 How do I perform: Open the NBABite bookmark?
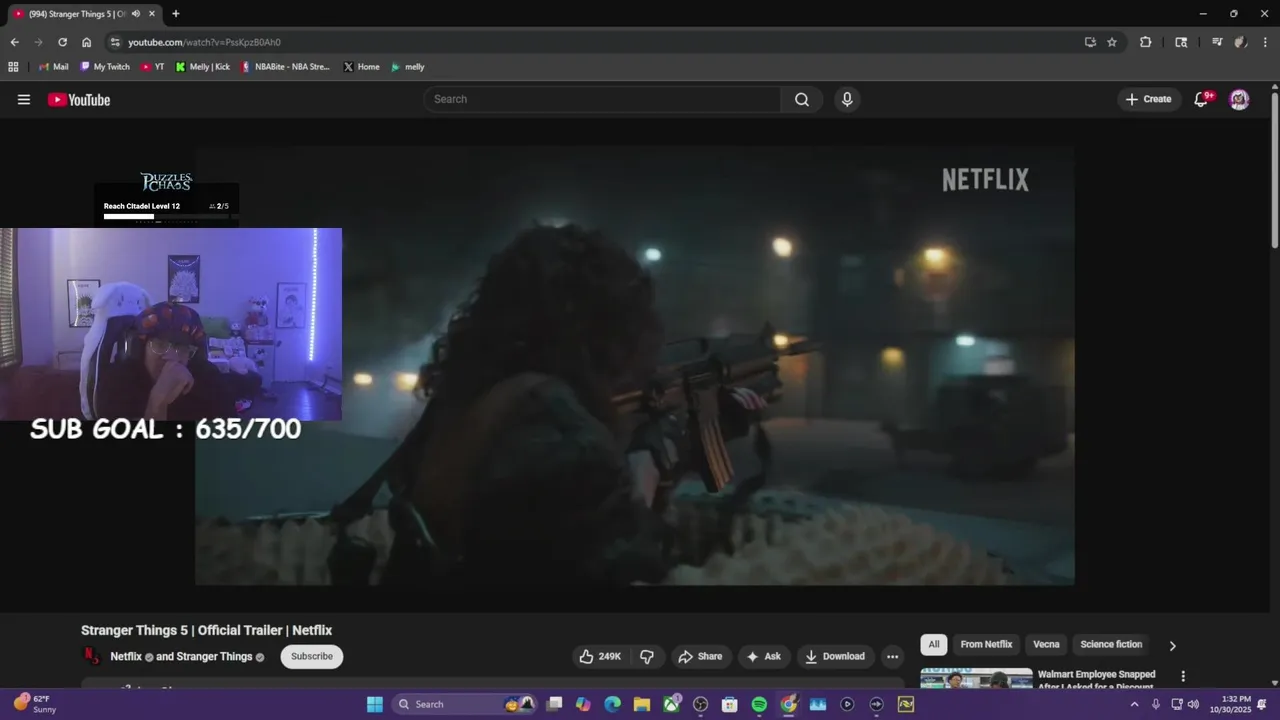[285, 67]
